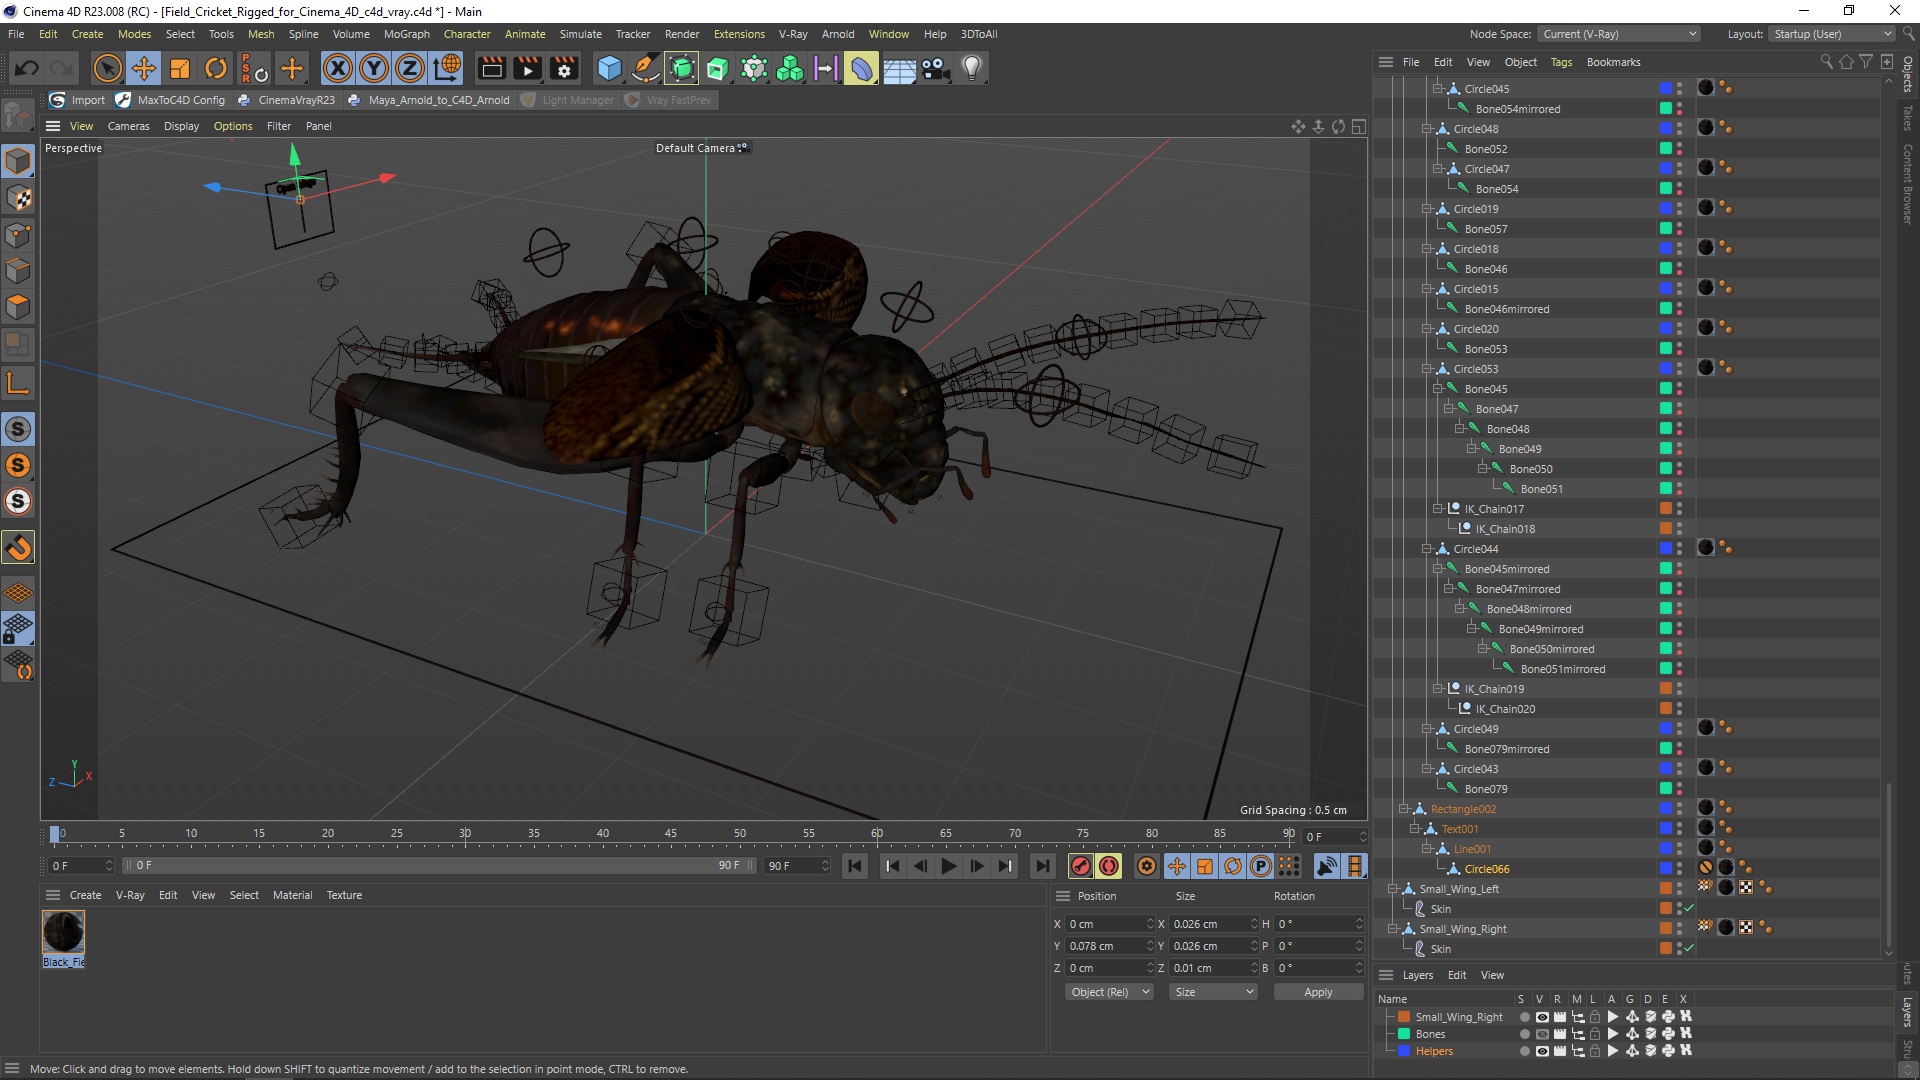This screenshot has width=1920, height=1080.
Task: Hide the Small_Wing_Right layer eye
Action: point(1542,1017)
